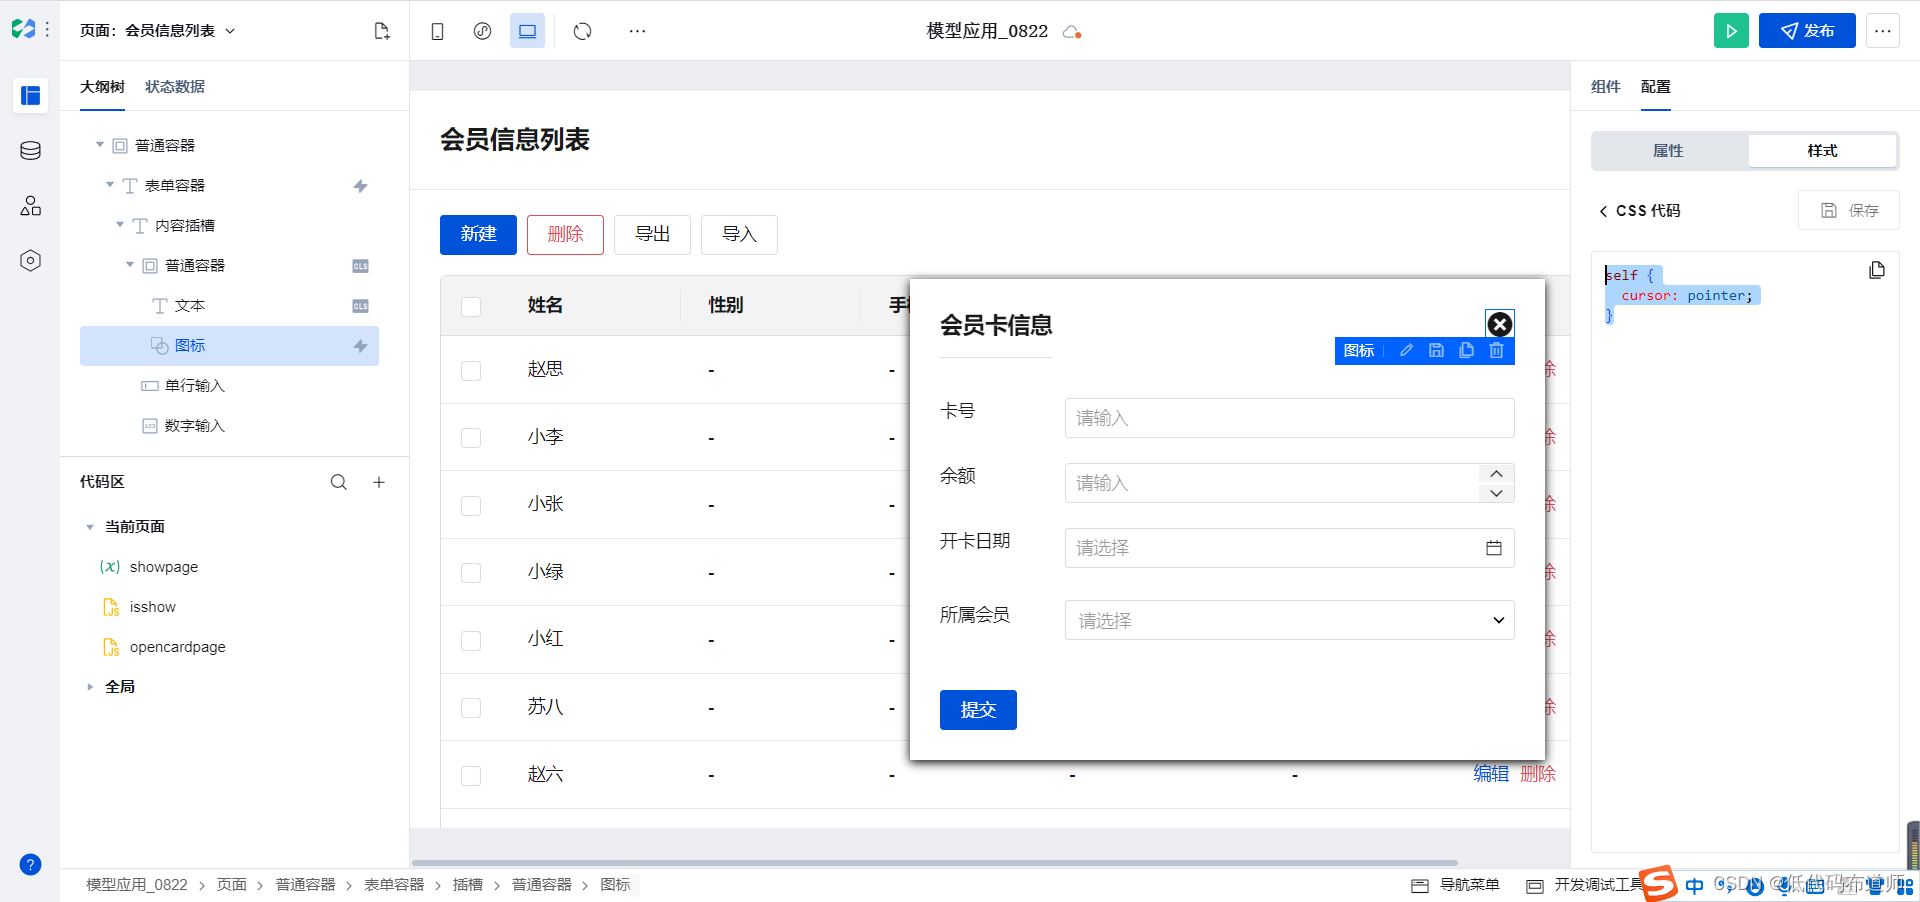Open the 所属会员 select dropdown

(x=1289, y=620)
